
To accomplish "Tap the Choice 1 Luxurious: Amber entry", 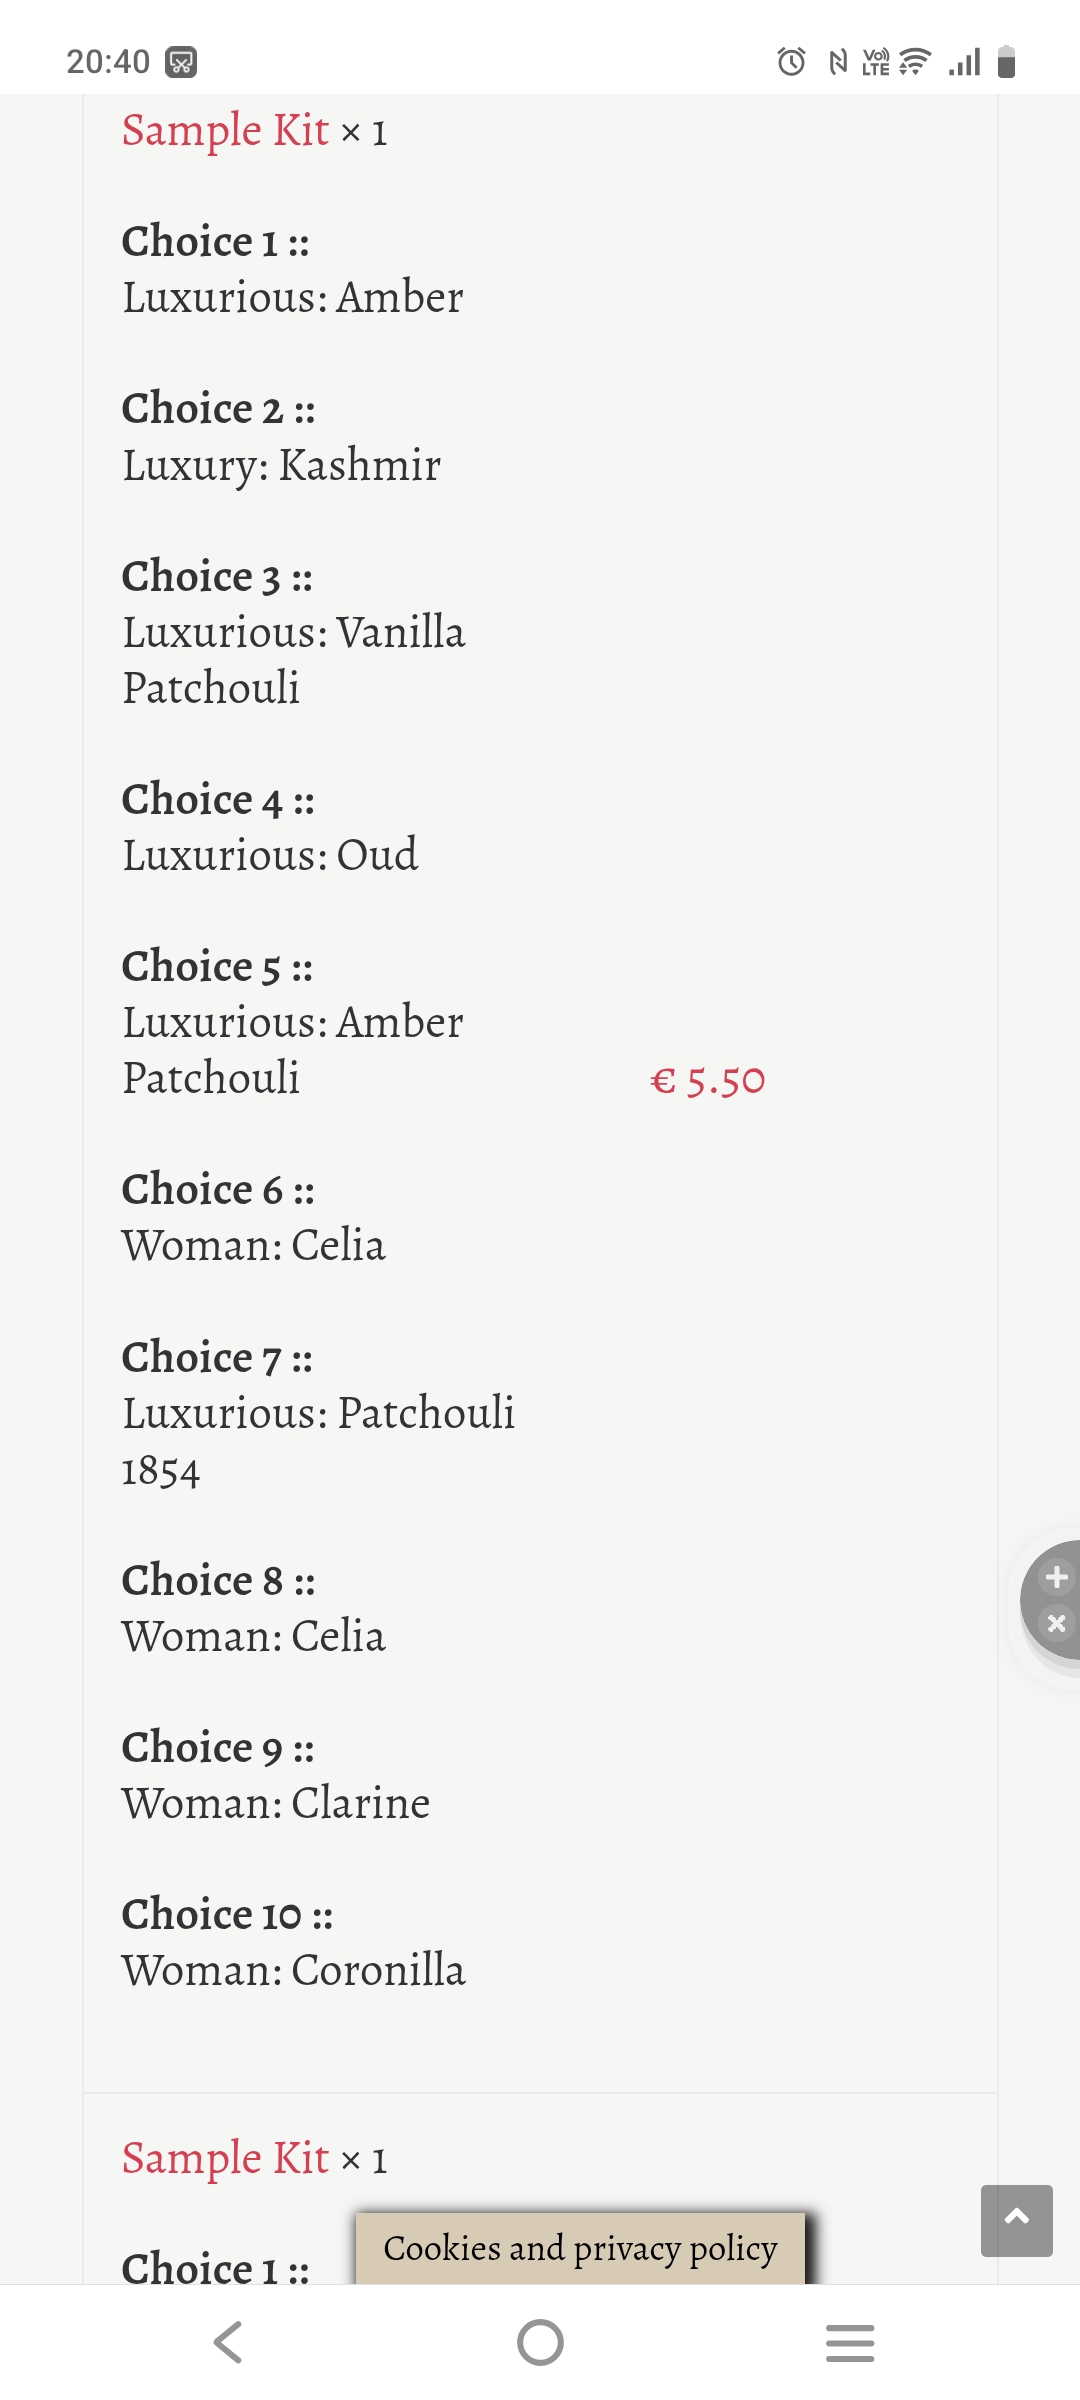I will (293, 269).
